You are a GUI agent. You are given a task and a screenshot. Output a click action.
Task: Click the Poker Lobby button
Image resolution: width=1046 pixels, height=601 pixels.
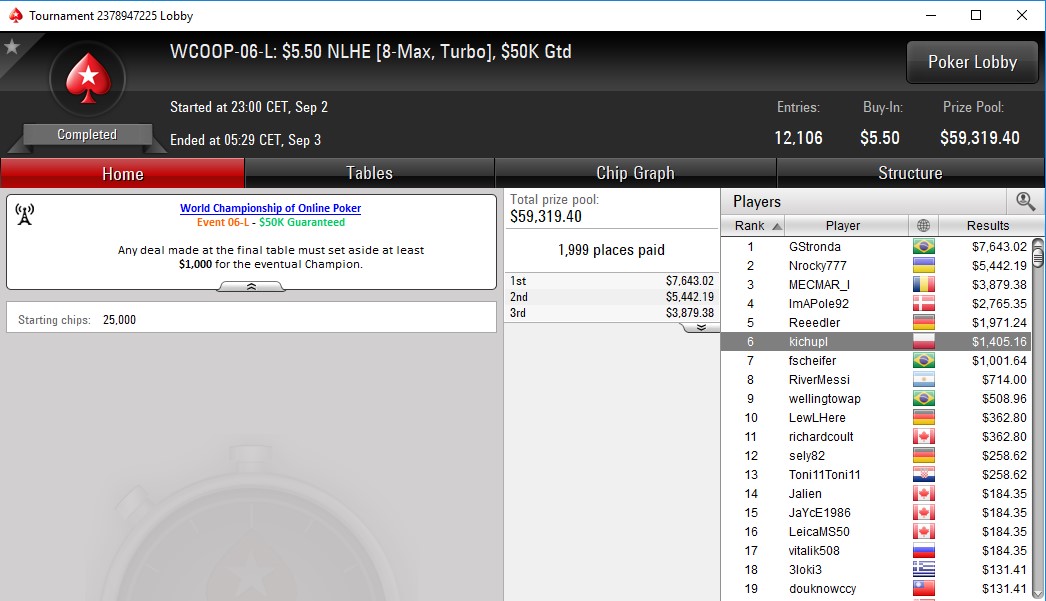[x=972, y=62]
